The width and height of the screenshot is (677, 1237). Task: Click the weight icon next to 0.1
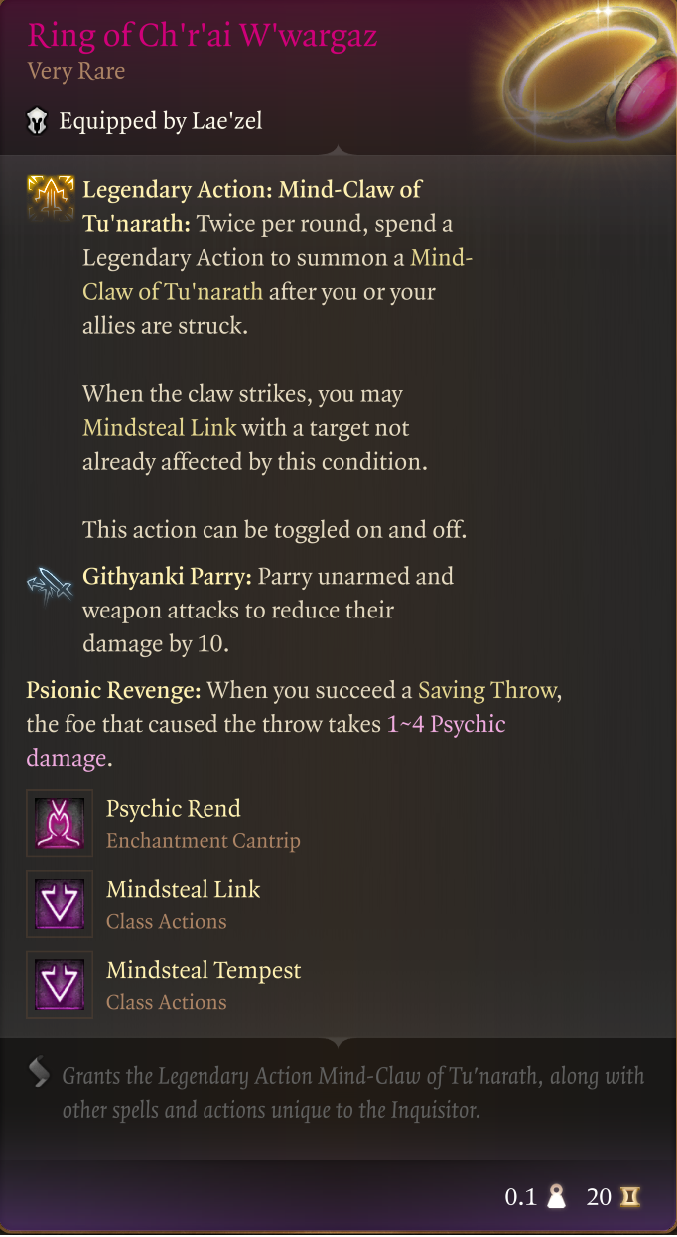pyautogui.click(x=557, y=1197)
